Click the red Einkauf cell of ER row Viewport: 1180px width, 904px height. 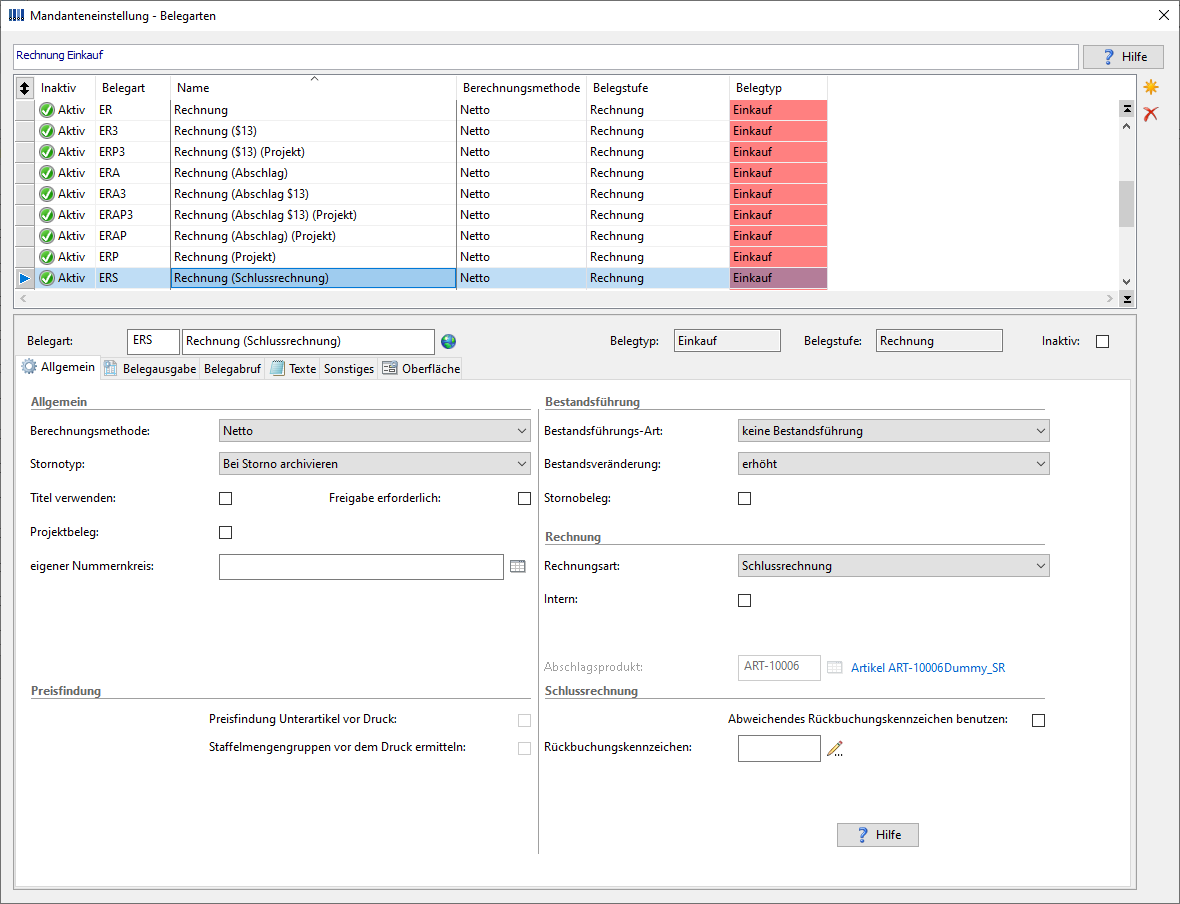778,110
